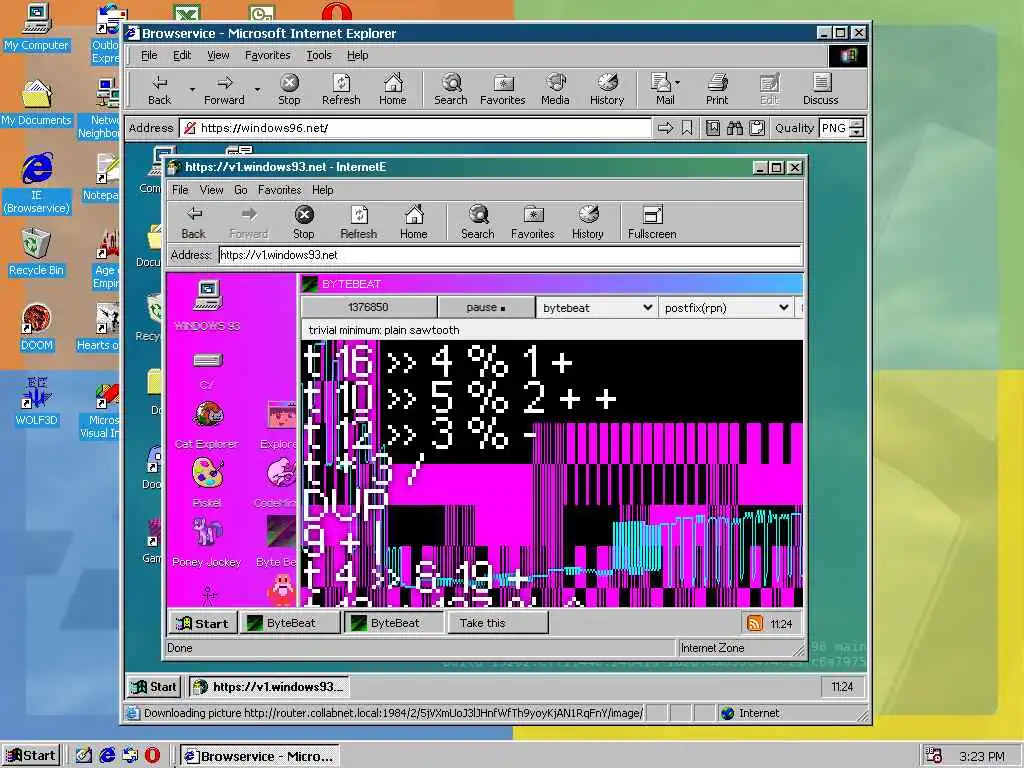1024x768 pixels.
Task: Click Search in the Browservice Internet Explorer toolbar
Action: click(x=451, y=89)
